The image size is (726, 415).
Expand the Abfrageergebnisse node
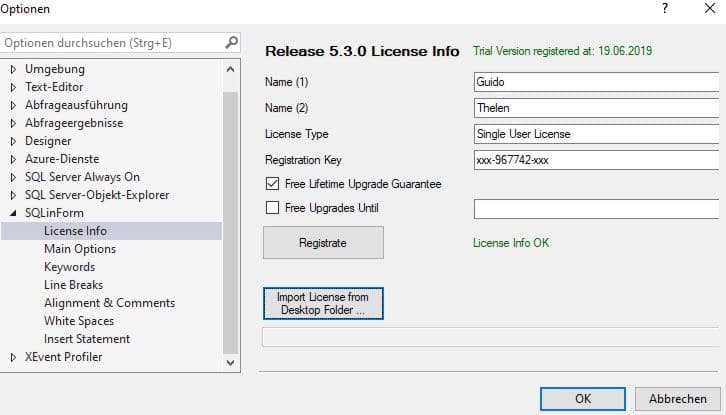[x=13, y=123]
